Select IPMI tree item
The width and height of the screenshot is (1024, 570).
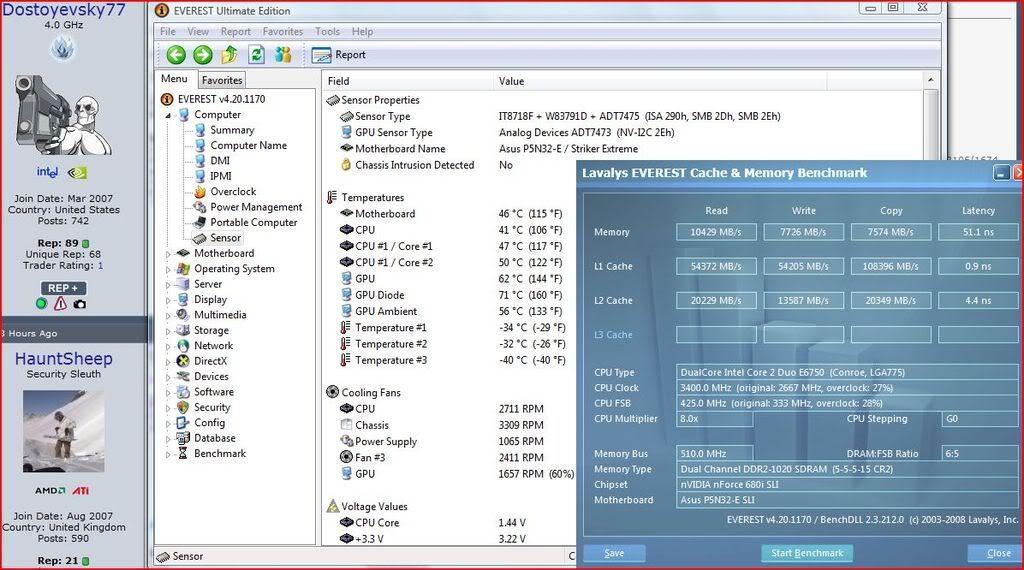221,176
